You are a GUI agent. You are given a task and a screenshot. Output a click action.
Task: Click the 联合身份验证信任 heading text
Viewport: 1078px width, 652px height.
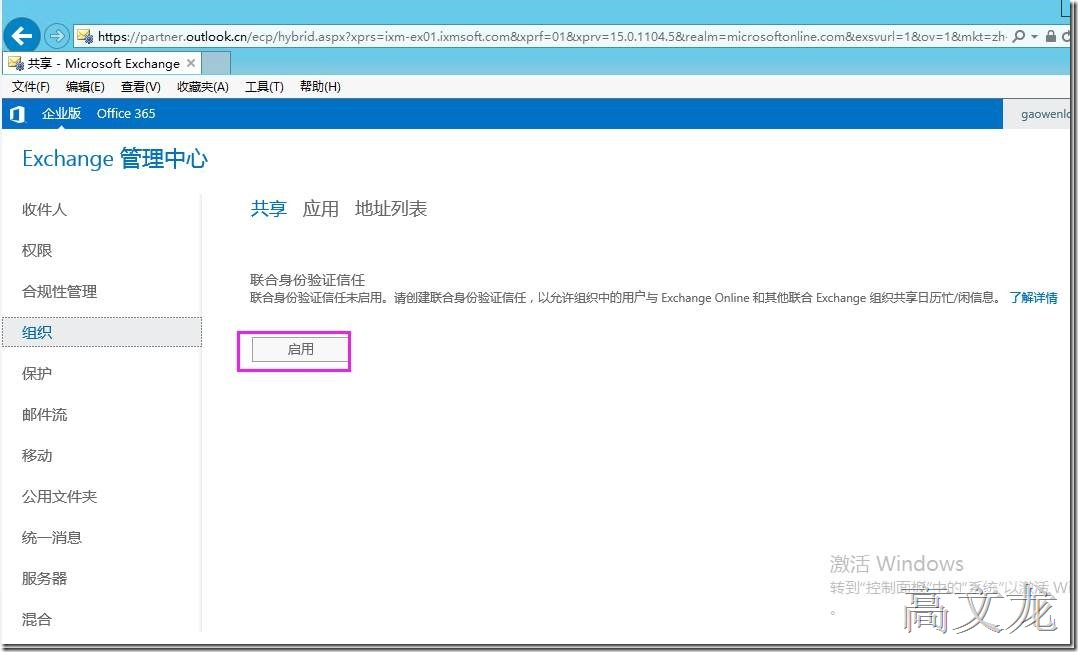(x=307, y=280)
